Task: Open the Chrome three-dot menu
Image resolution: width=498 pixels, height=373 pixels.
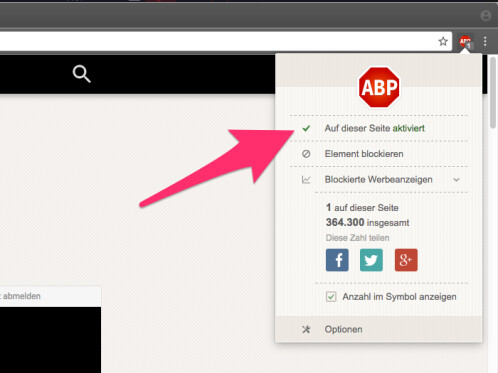Action: [485, 42]
